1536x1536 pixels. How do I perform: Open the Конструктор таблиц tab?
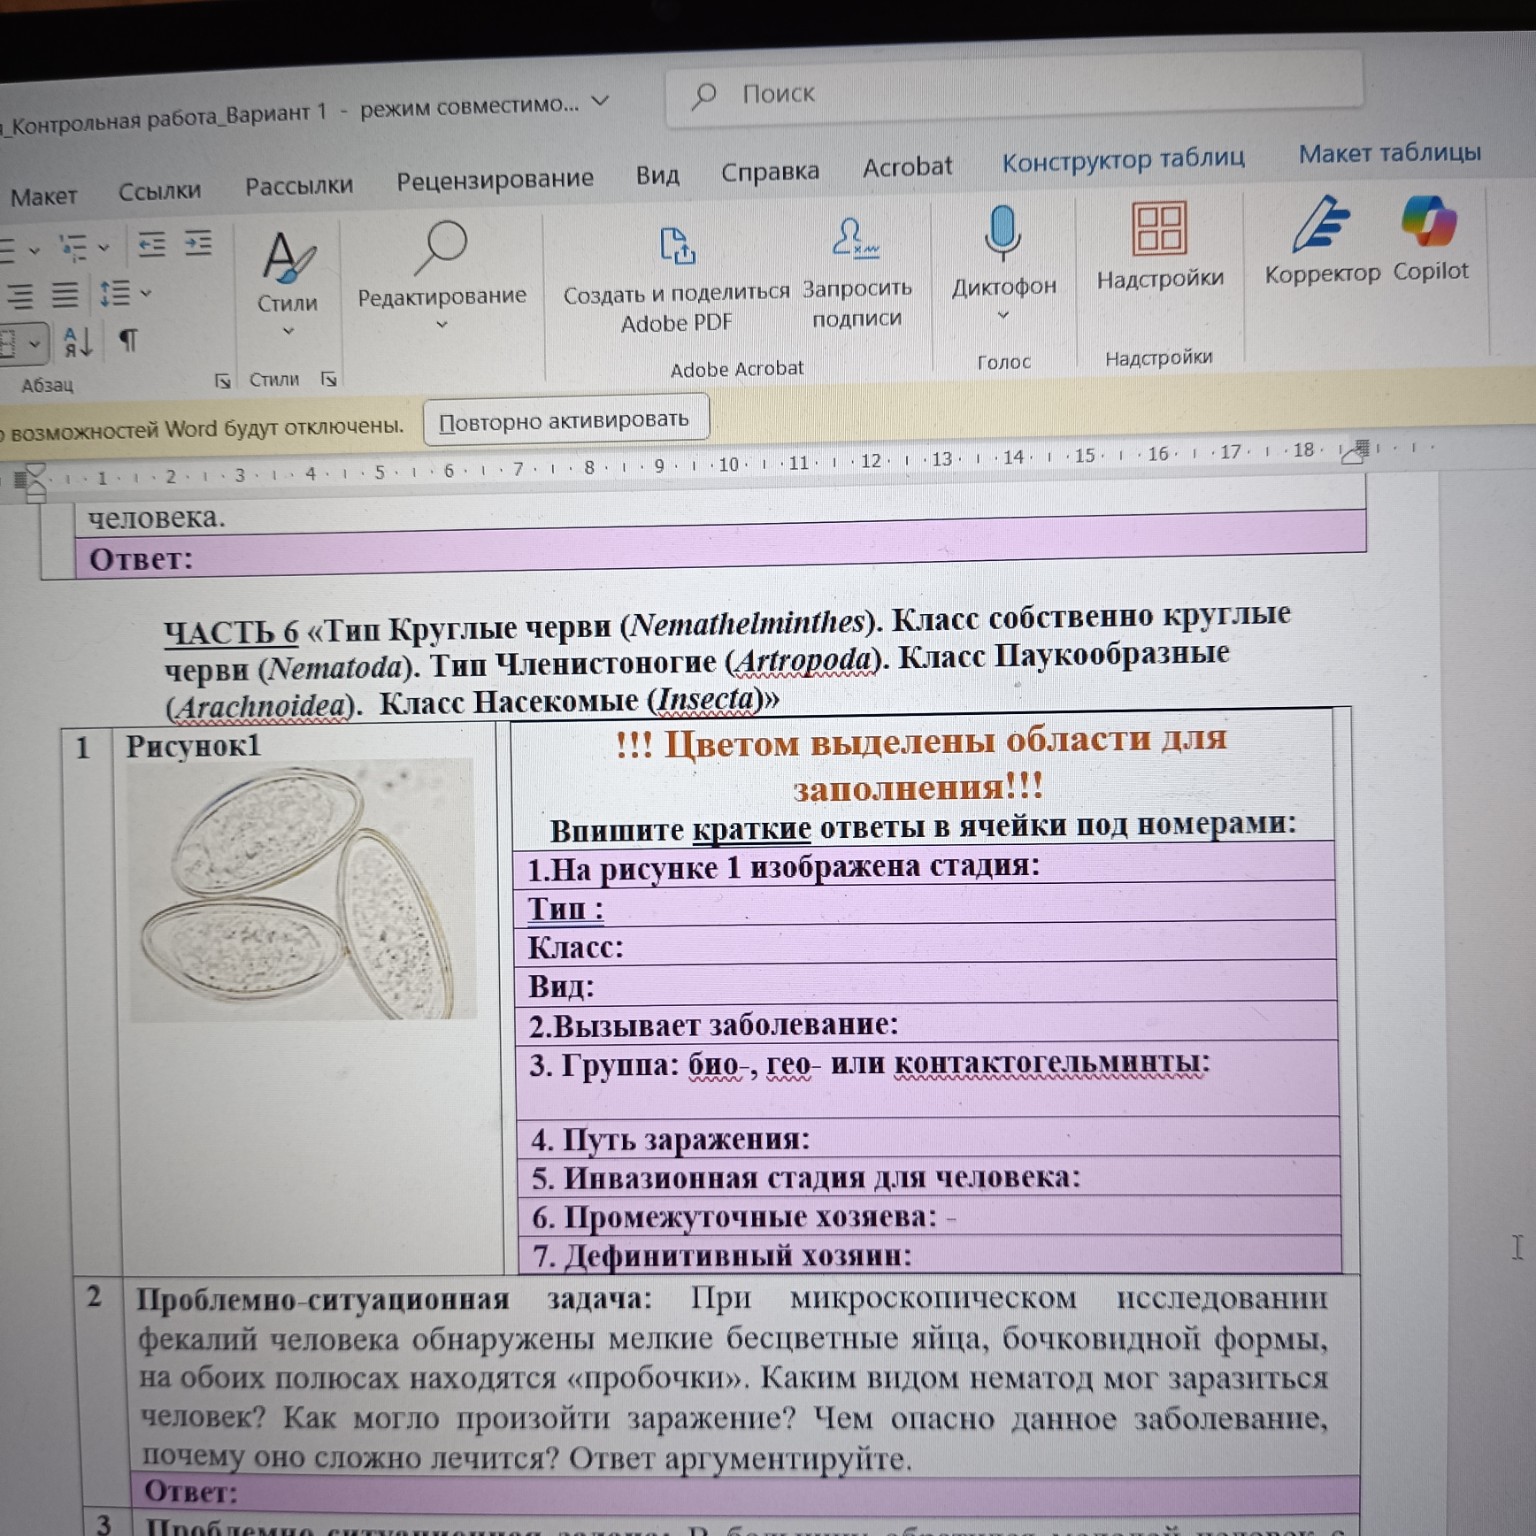tap(1123, 160)
